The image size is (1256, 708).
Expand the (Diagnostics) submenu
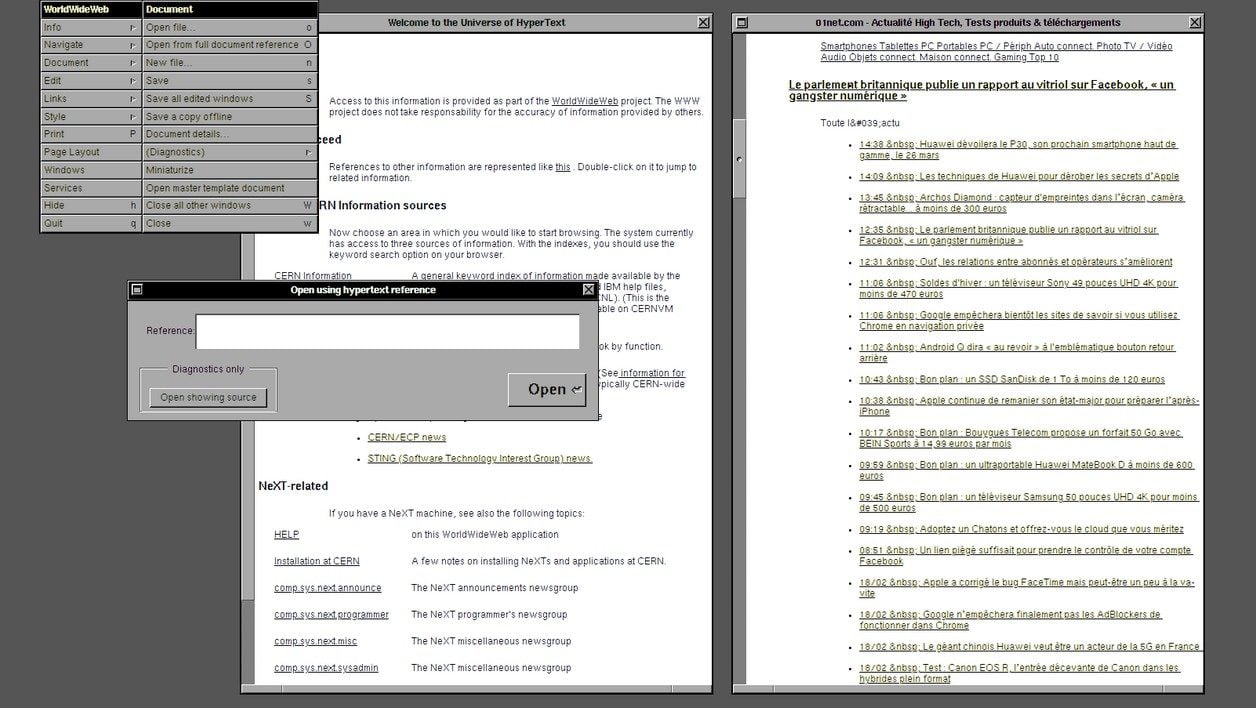coord(230,152)
